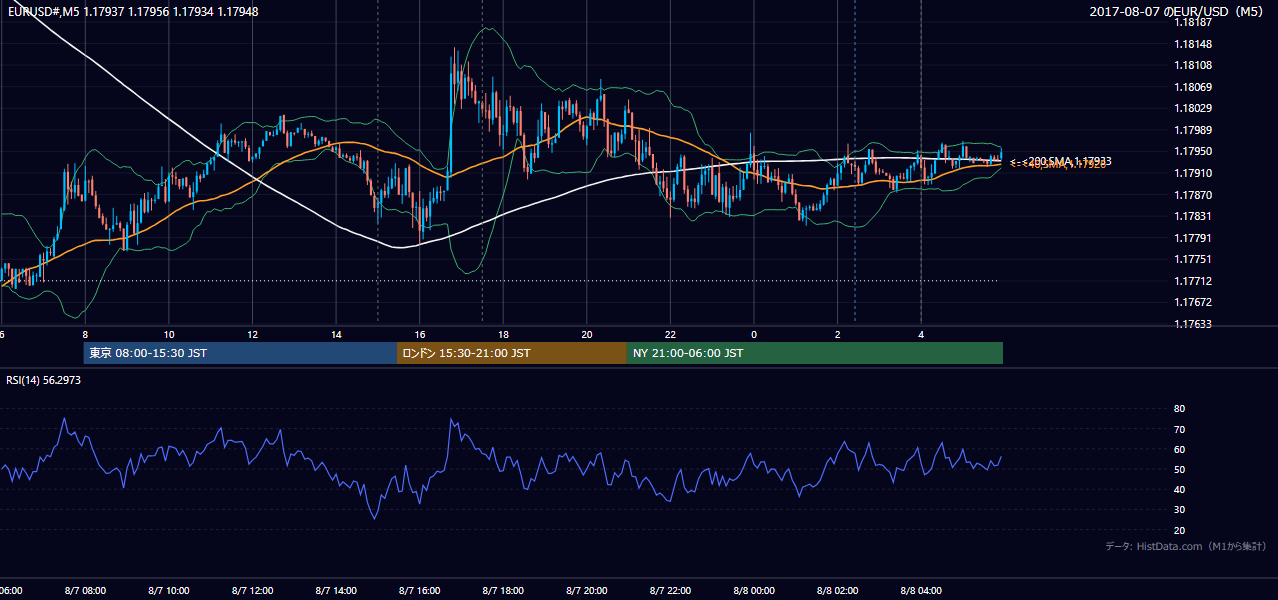This screenshot has height=600, width=1278.
Task: Click price axis value 1.18148
Action: (x=1192, y=44)
